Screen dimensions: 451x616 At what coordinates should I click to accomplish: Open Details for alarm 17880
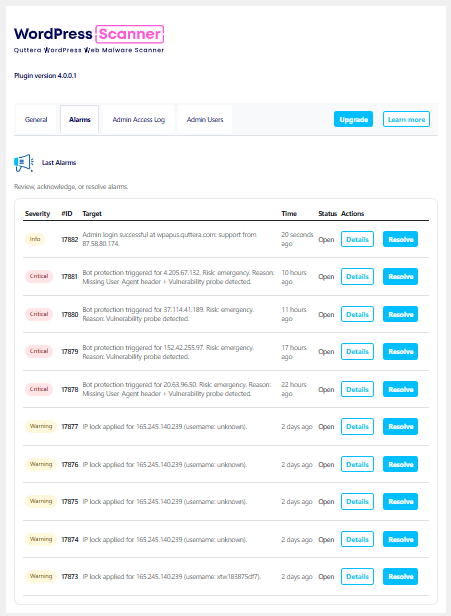point(357,314)
